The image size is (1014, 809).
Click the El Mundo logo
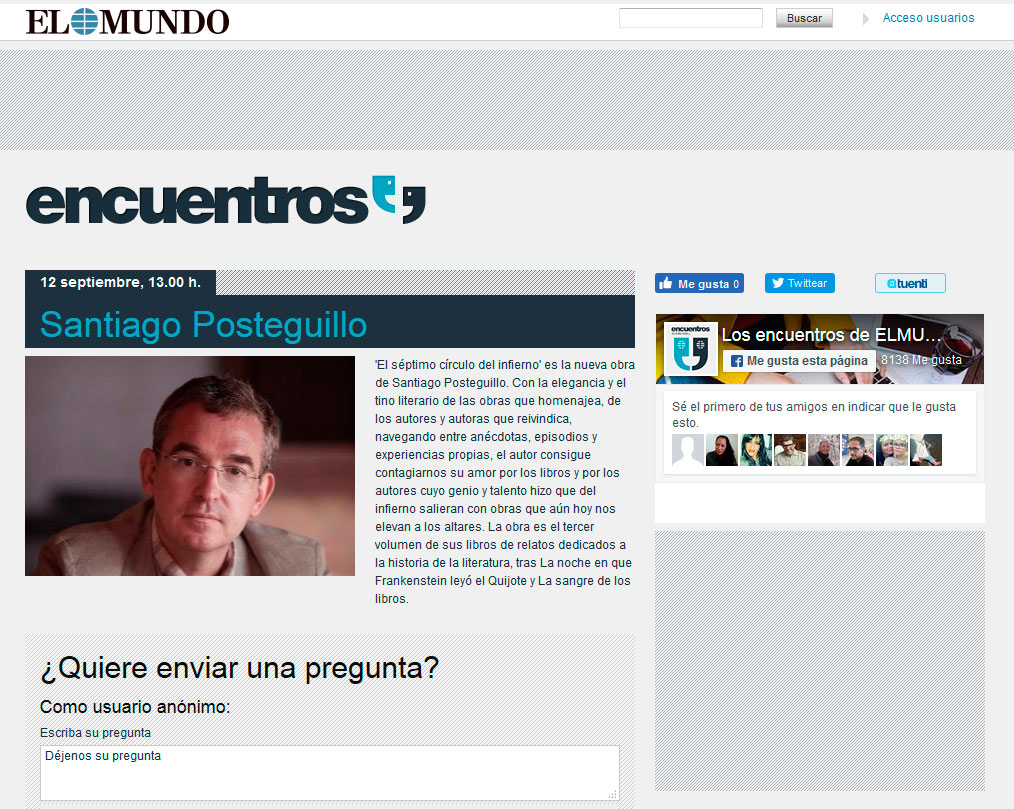(x=127, y=21)
